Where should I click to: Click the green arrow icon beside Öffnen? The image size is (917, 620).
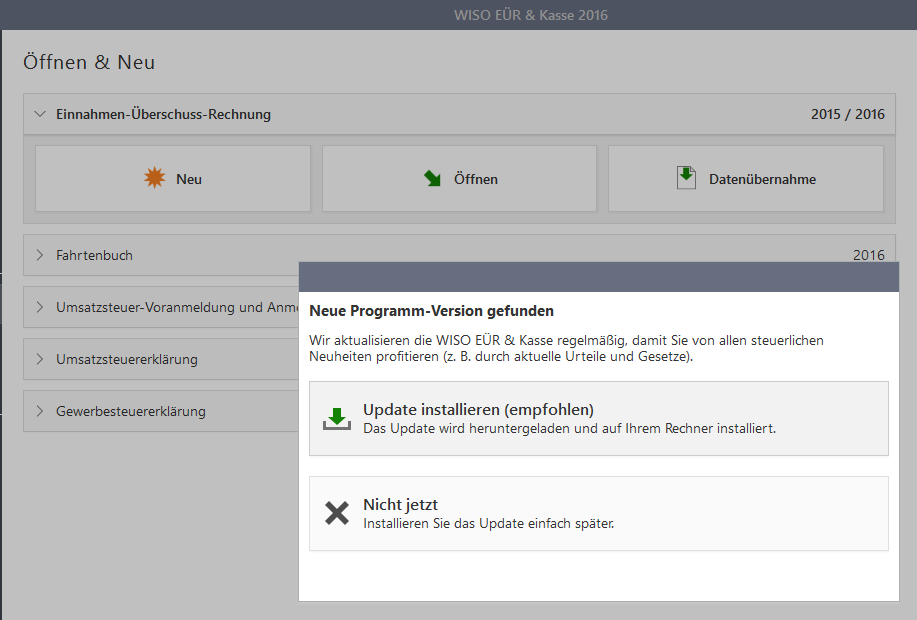pos(432,179)
